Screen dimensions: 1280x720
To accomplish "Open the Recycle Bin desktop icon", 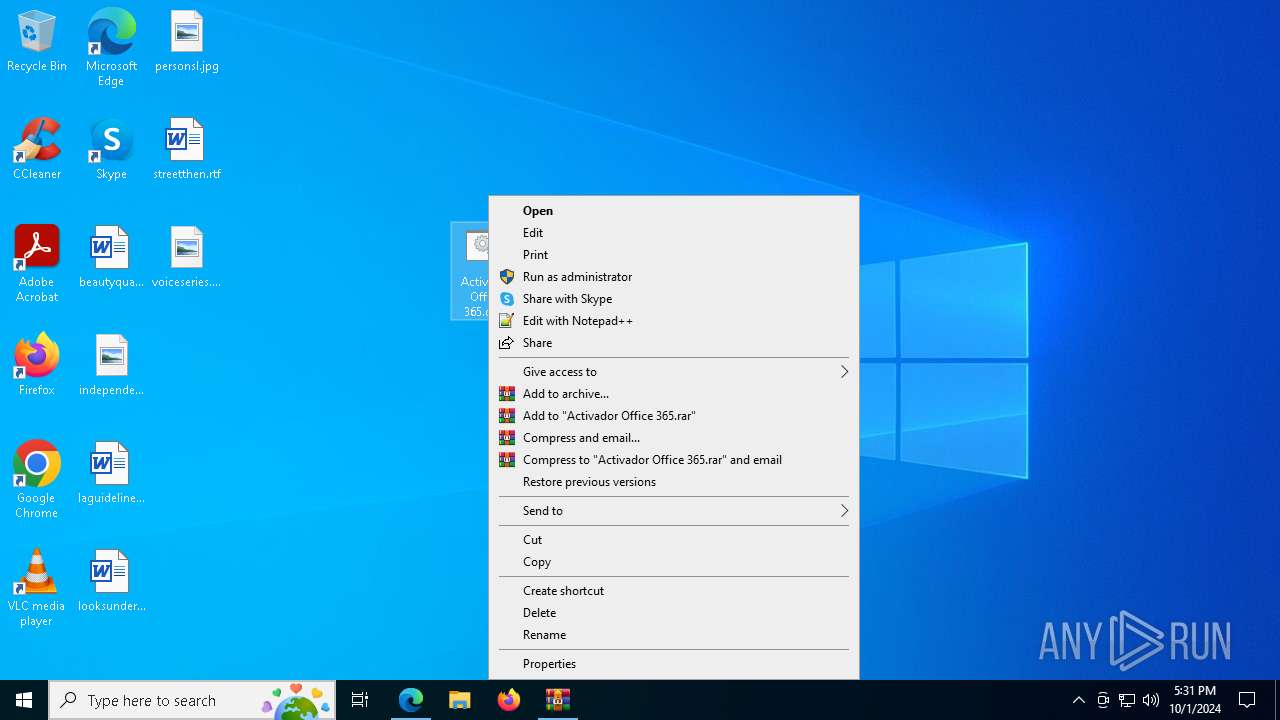I will 37,42.
